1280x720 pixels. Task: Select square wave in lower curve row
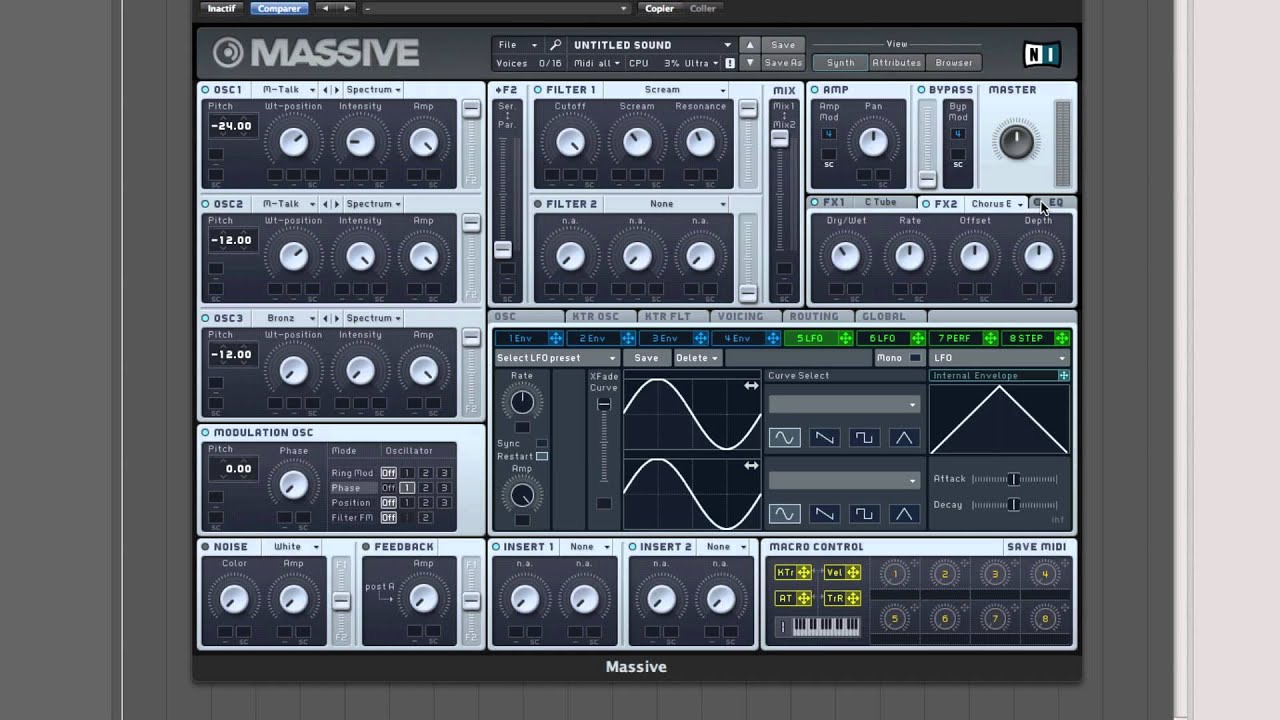864,514
